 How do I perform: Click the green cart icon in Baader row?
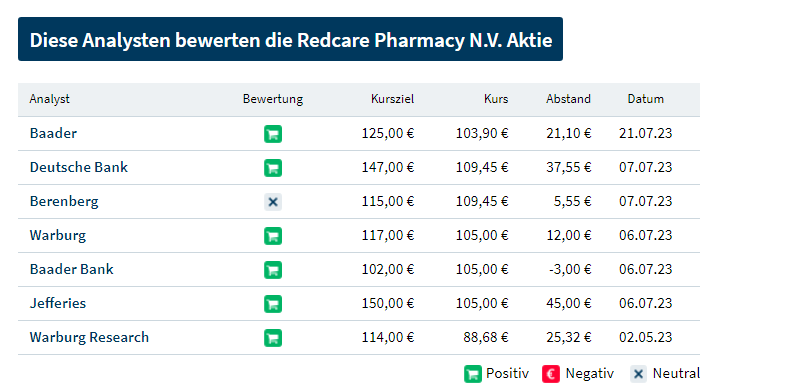coord(273,134)
